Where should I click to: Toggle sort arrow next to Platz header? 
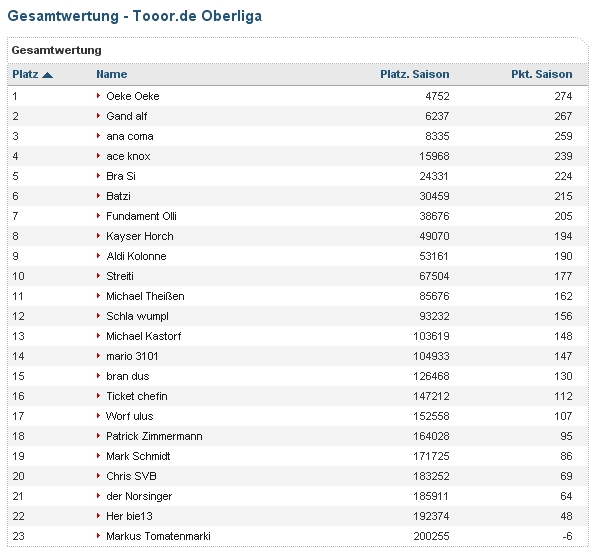click(x=48, y=74)
